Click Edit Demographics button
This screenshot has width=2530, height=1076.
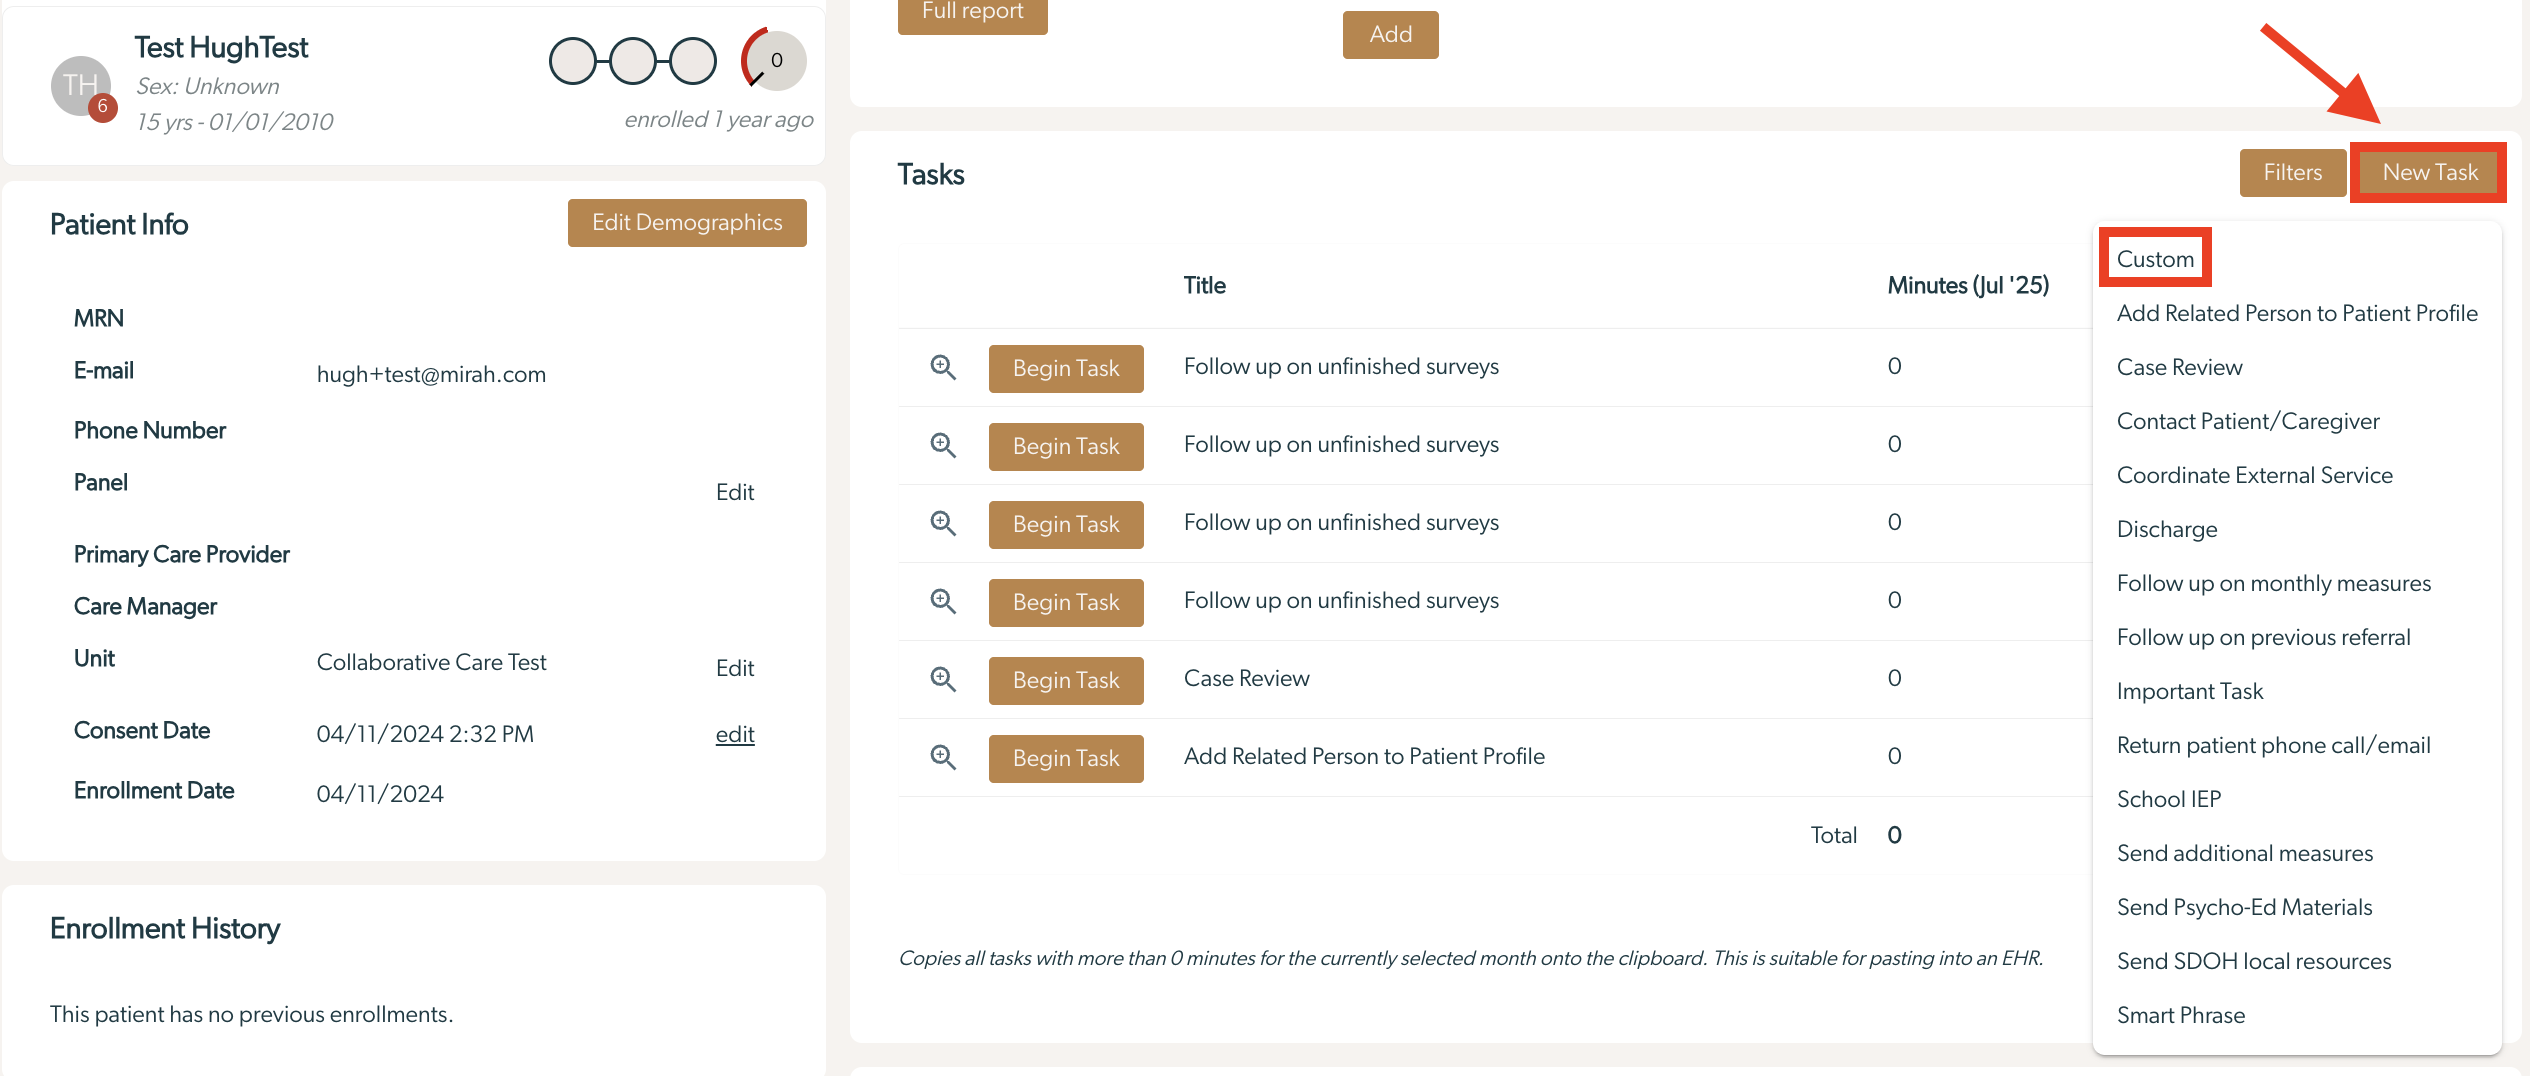687,222
